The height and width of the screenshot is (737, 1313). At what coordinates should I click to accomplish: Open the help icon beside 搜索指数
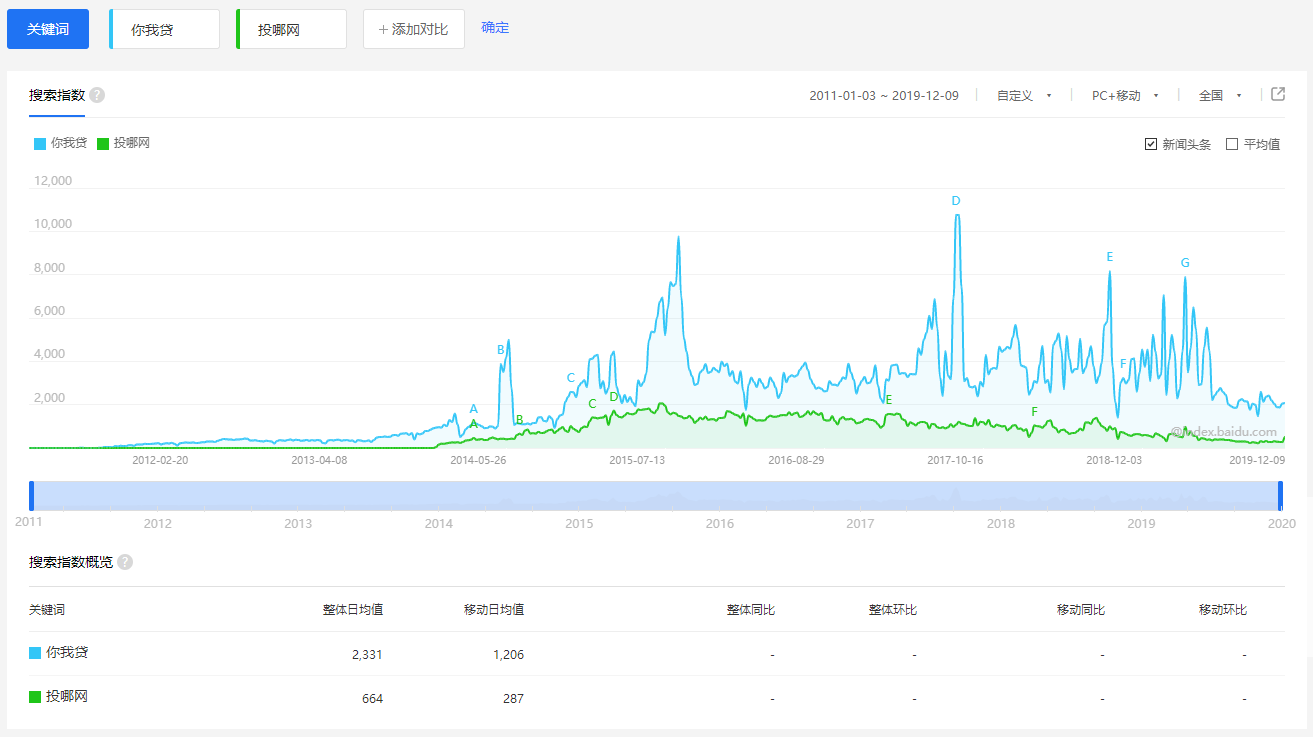[x=97, y=96]
